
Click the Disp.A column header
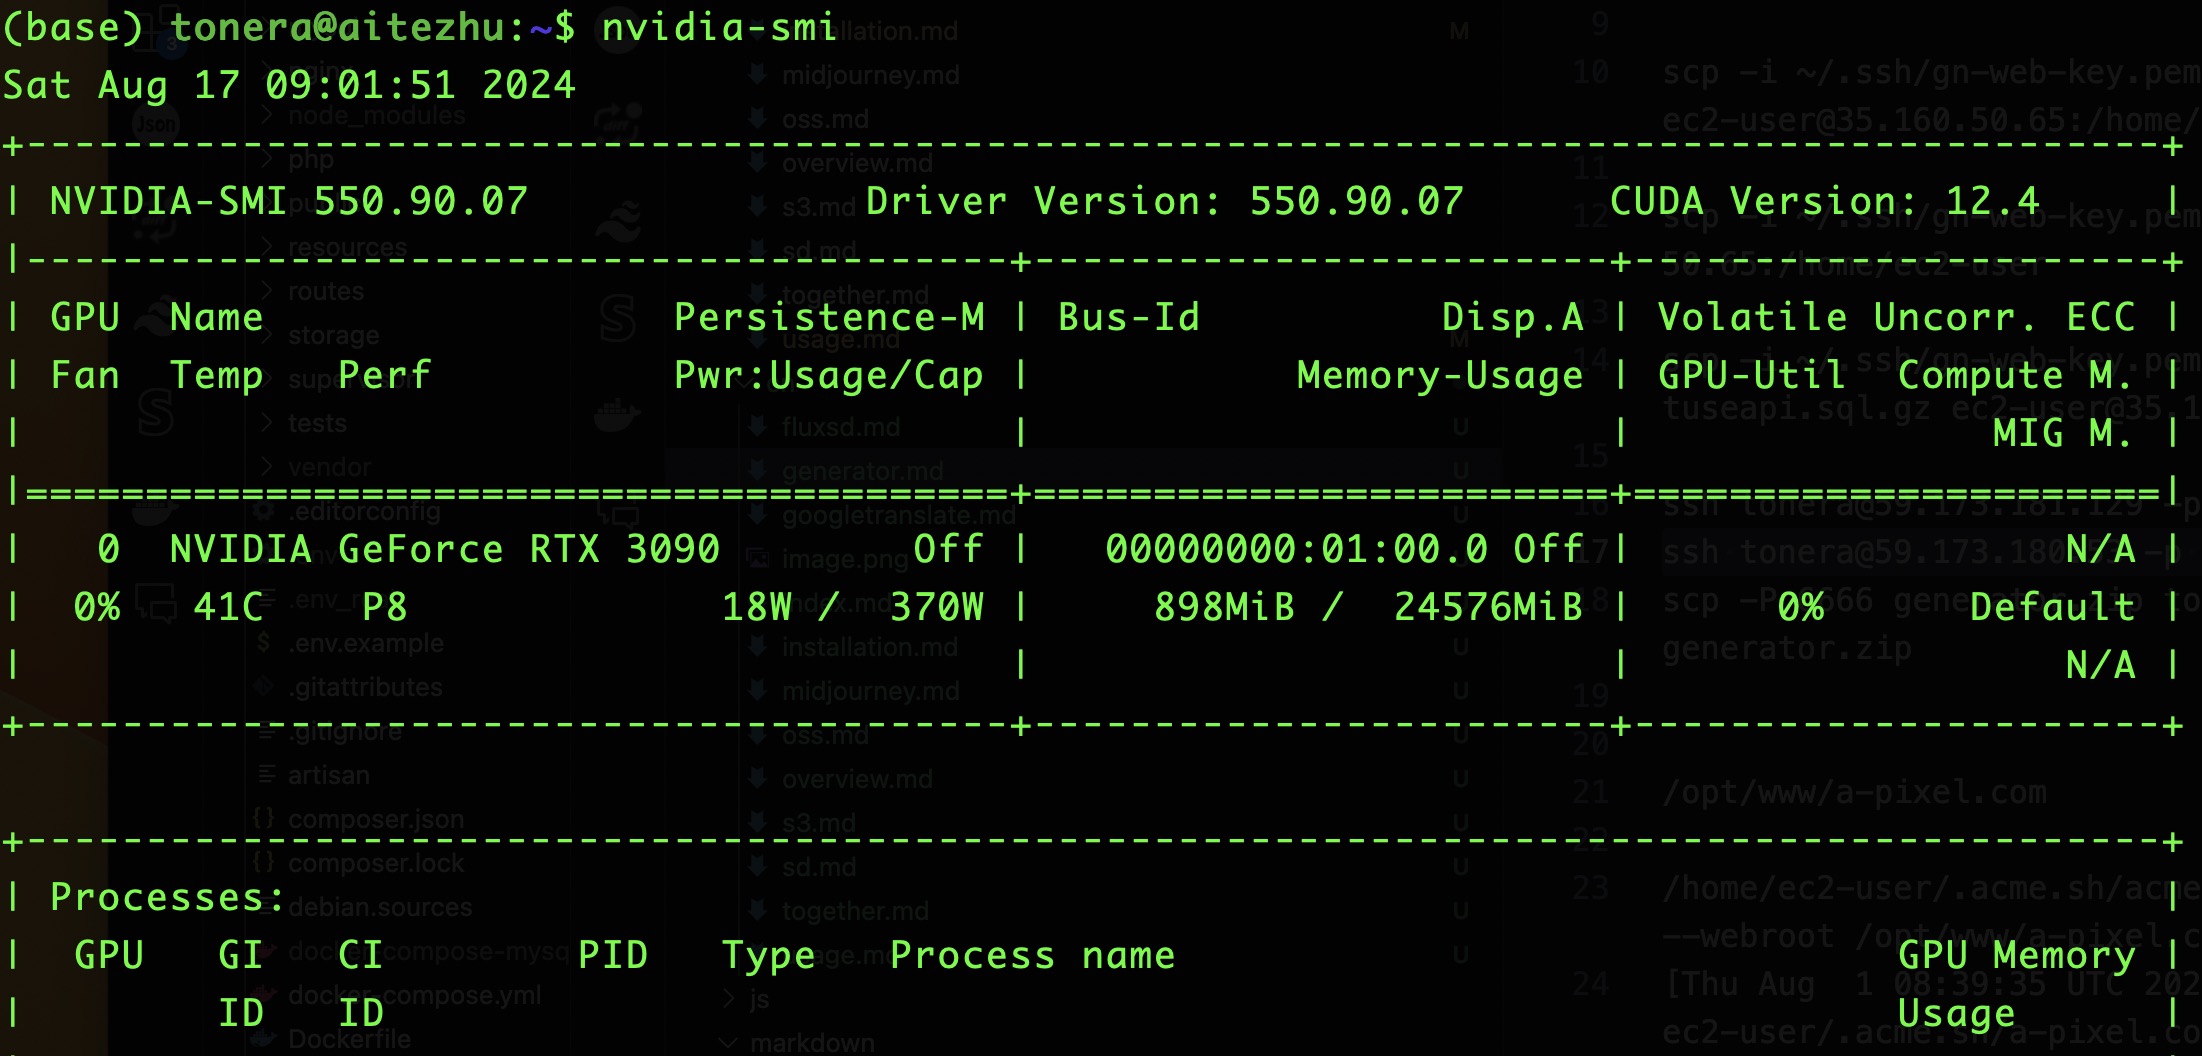[x=1513, y=317]
